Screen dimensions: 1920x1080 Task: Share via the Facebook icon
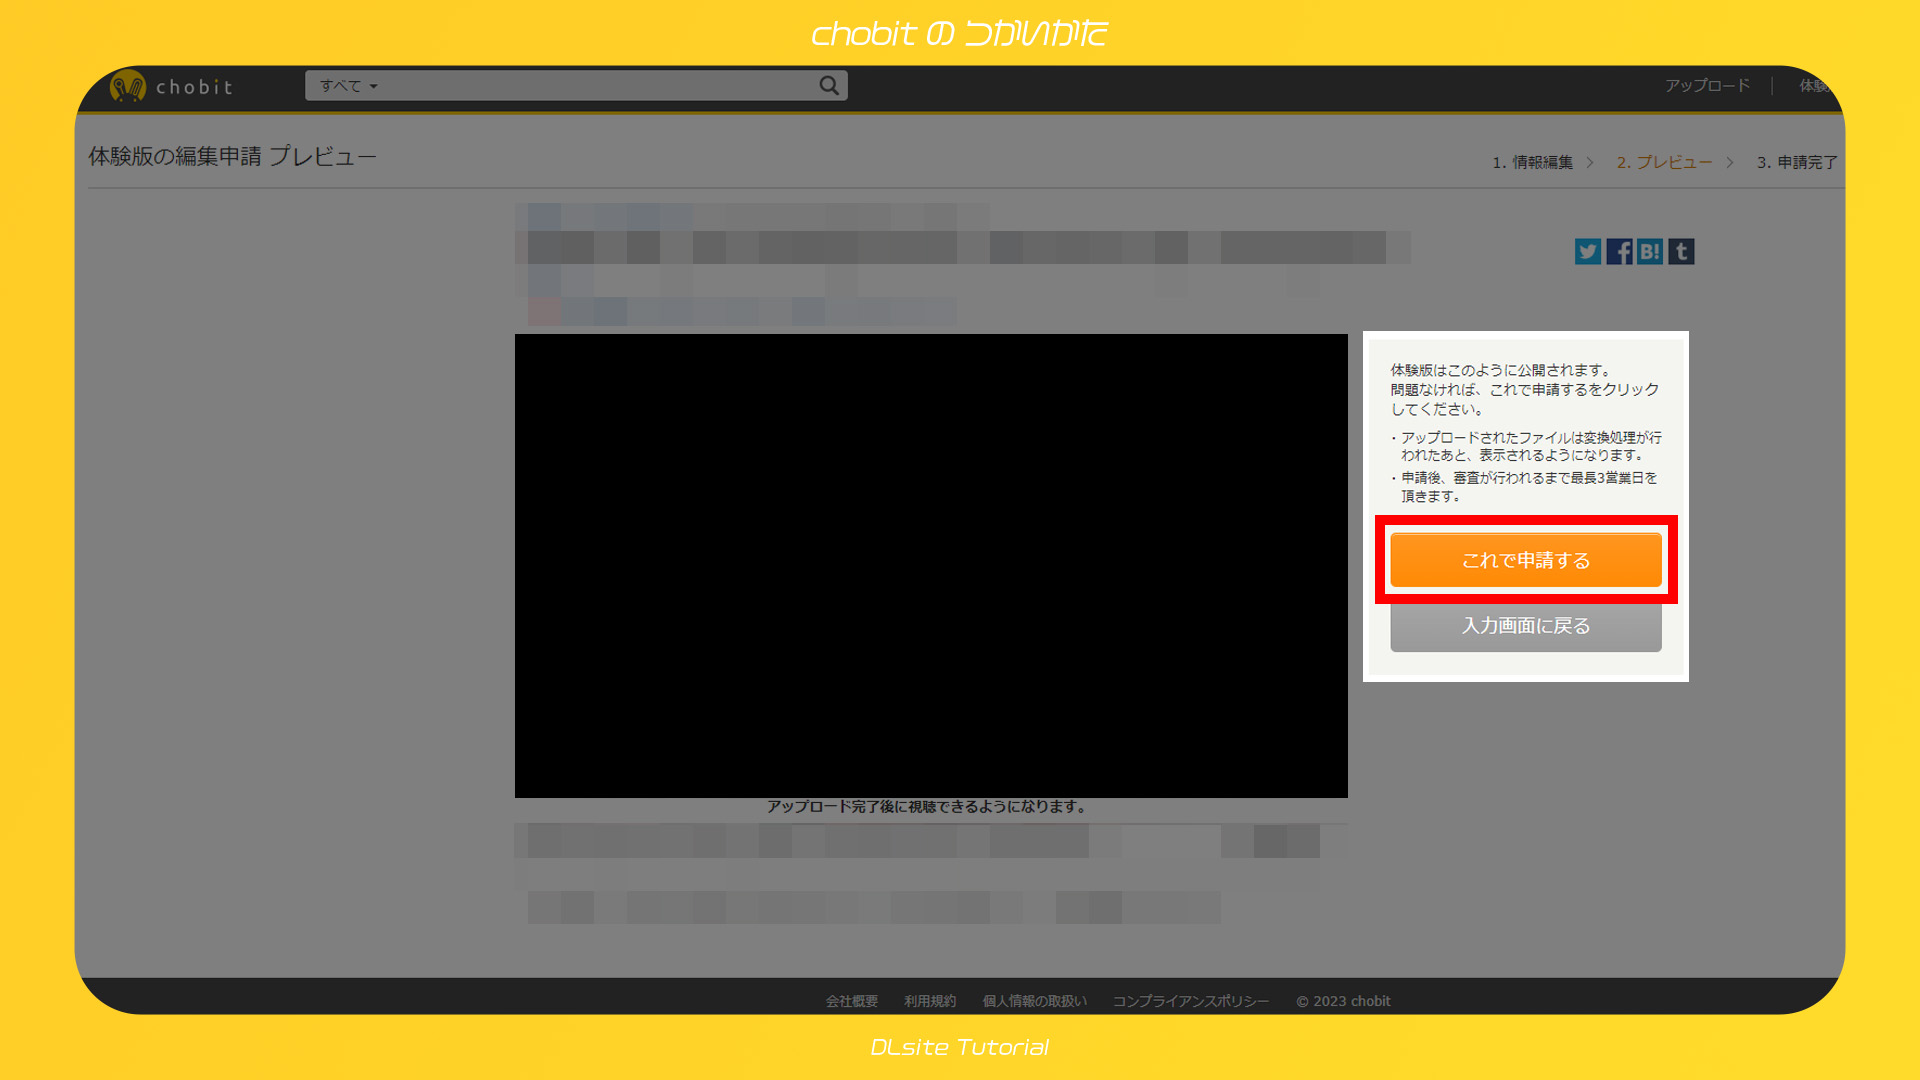coord(1619,251)
